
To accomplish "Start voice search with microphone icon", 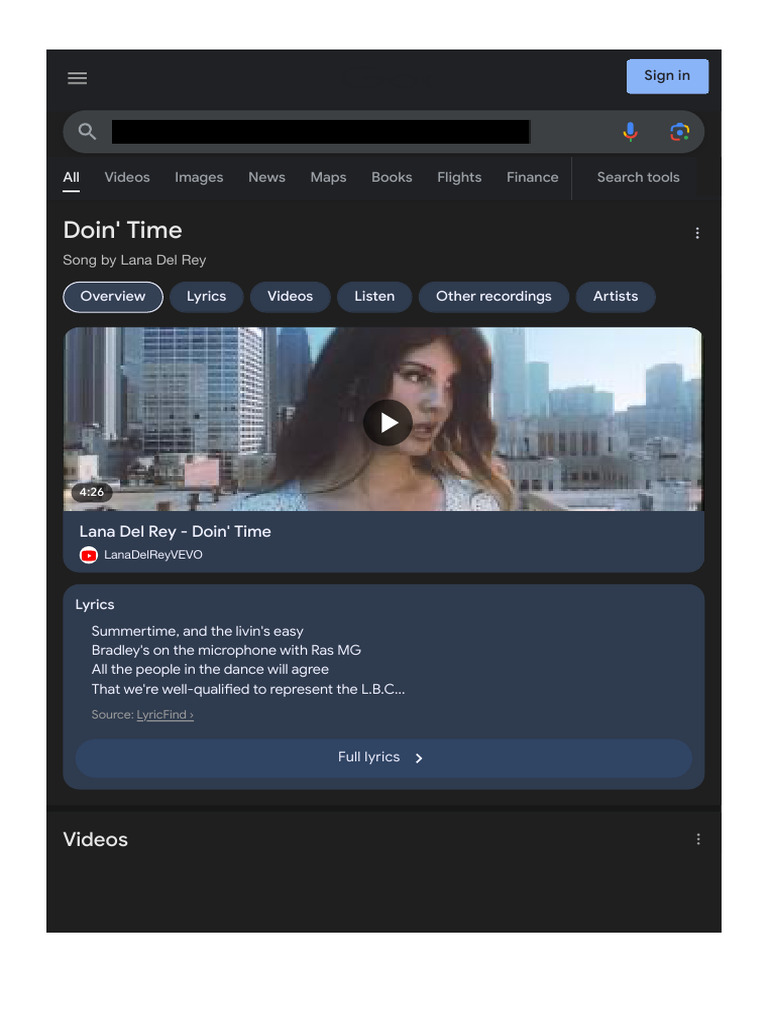I will point(630,132).
